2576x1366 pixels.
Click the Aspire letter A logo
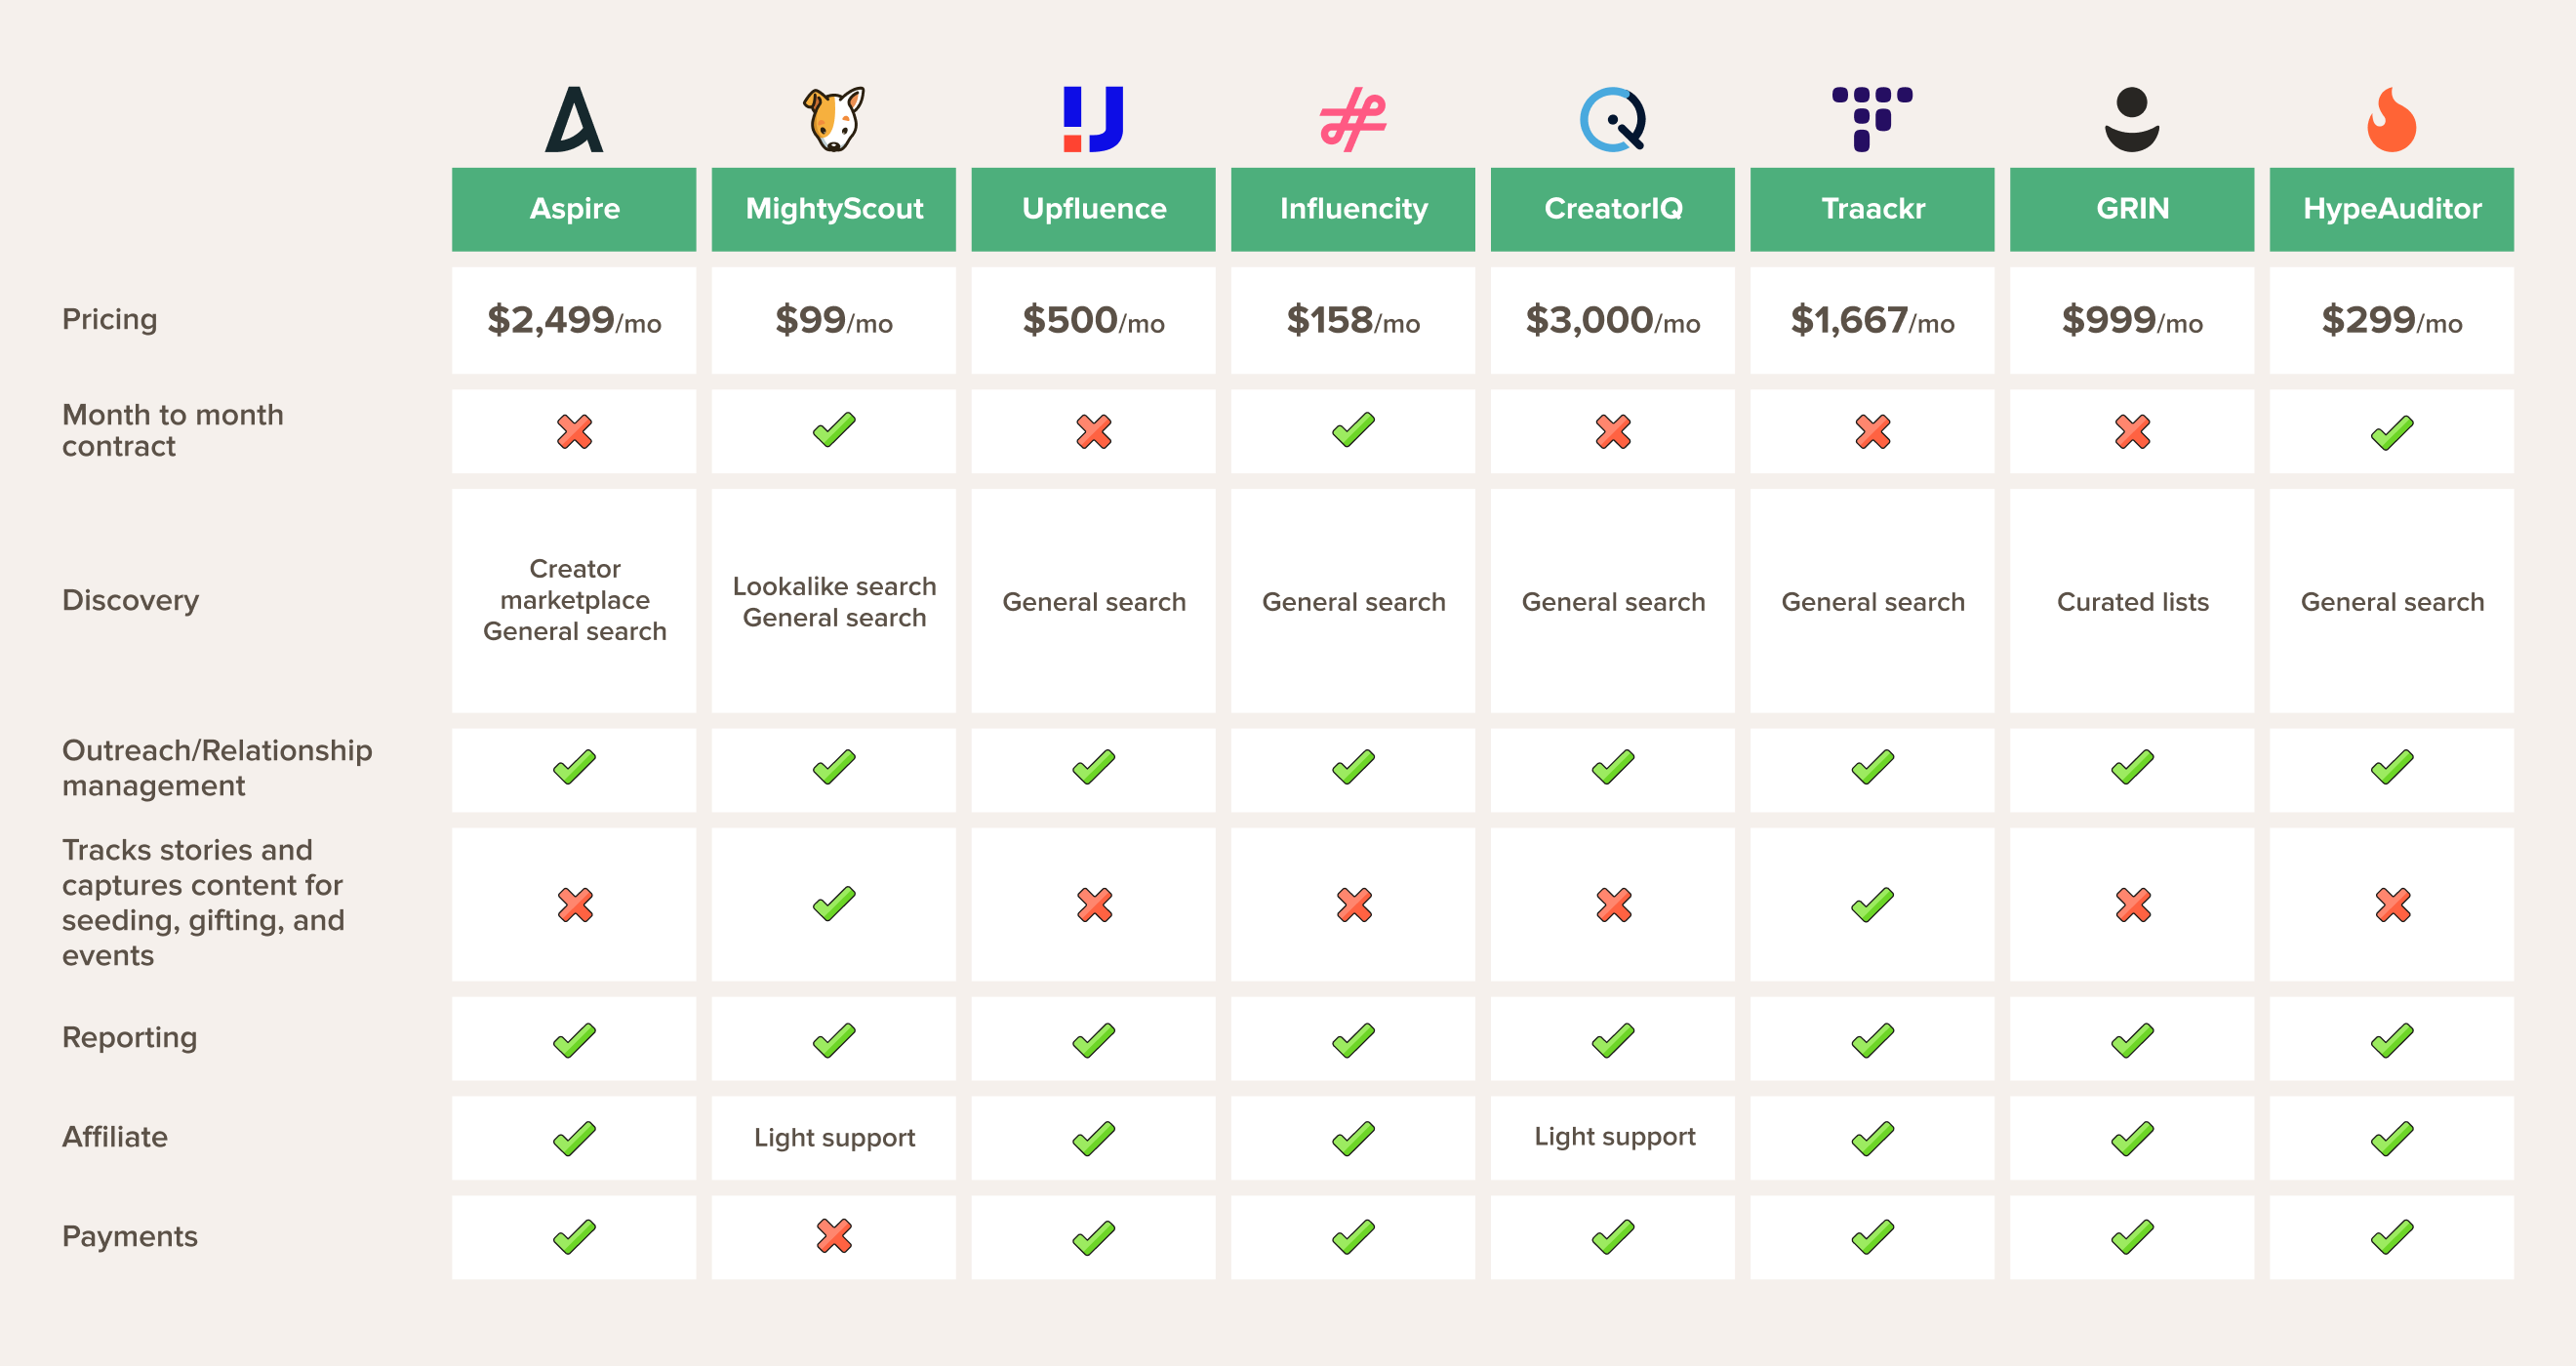pyautogui.click(x=574, y=120)
